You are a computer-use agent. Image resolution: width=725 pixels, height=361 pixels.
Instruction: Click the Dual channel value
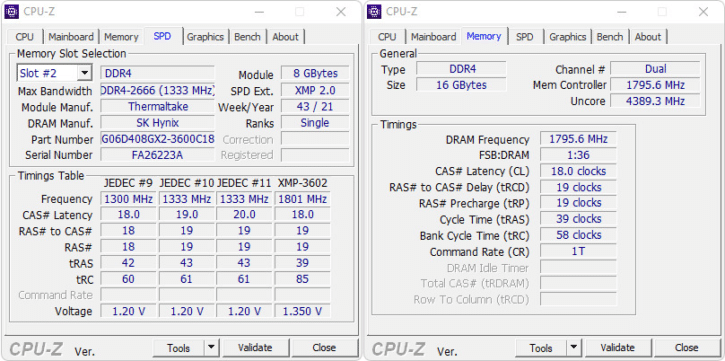pyautogui.click(x=655, y=69)
